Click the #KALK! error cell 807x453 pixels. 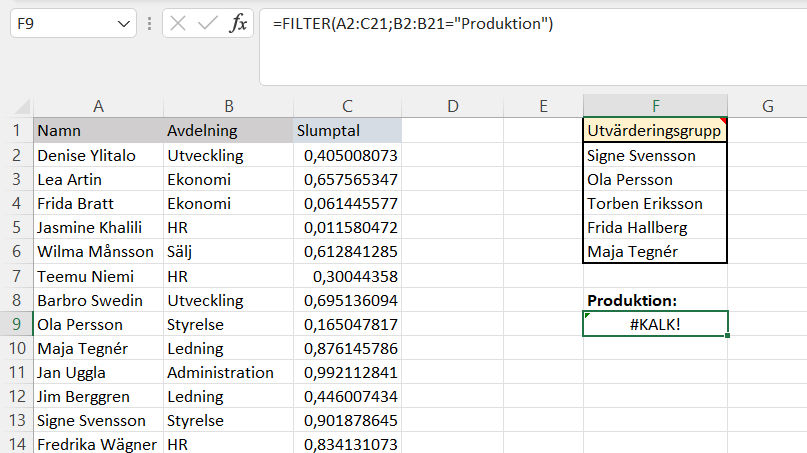655,324
